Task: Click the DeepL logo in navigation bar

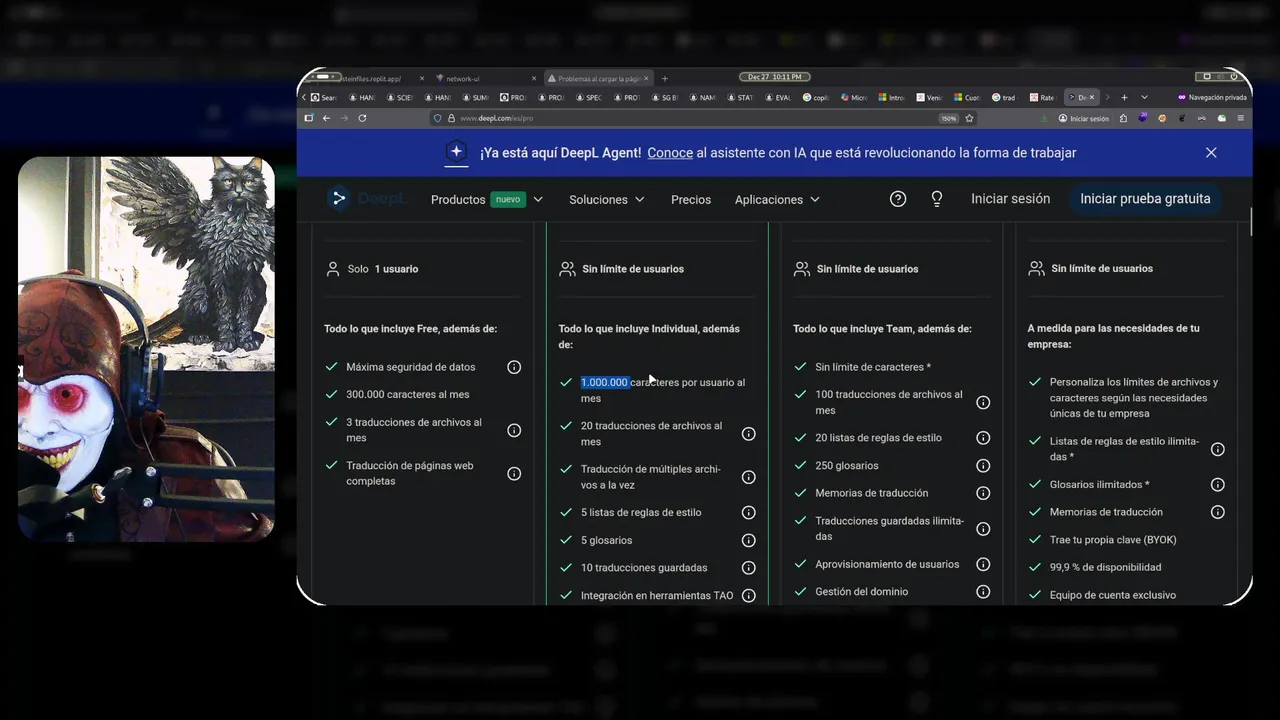Action: point(368,199)
